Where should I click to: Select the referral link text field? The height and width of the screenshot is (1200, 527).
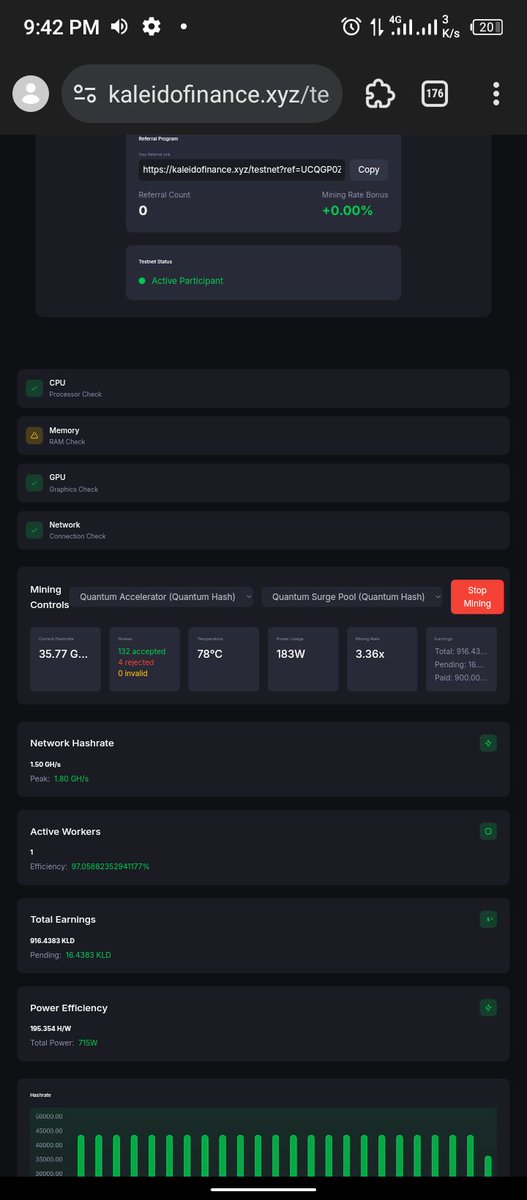click(241, 169)
